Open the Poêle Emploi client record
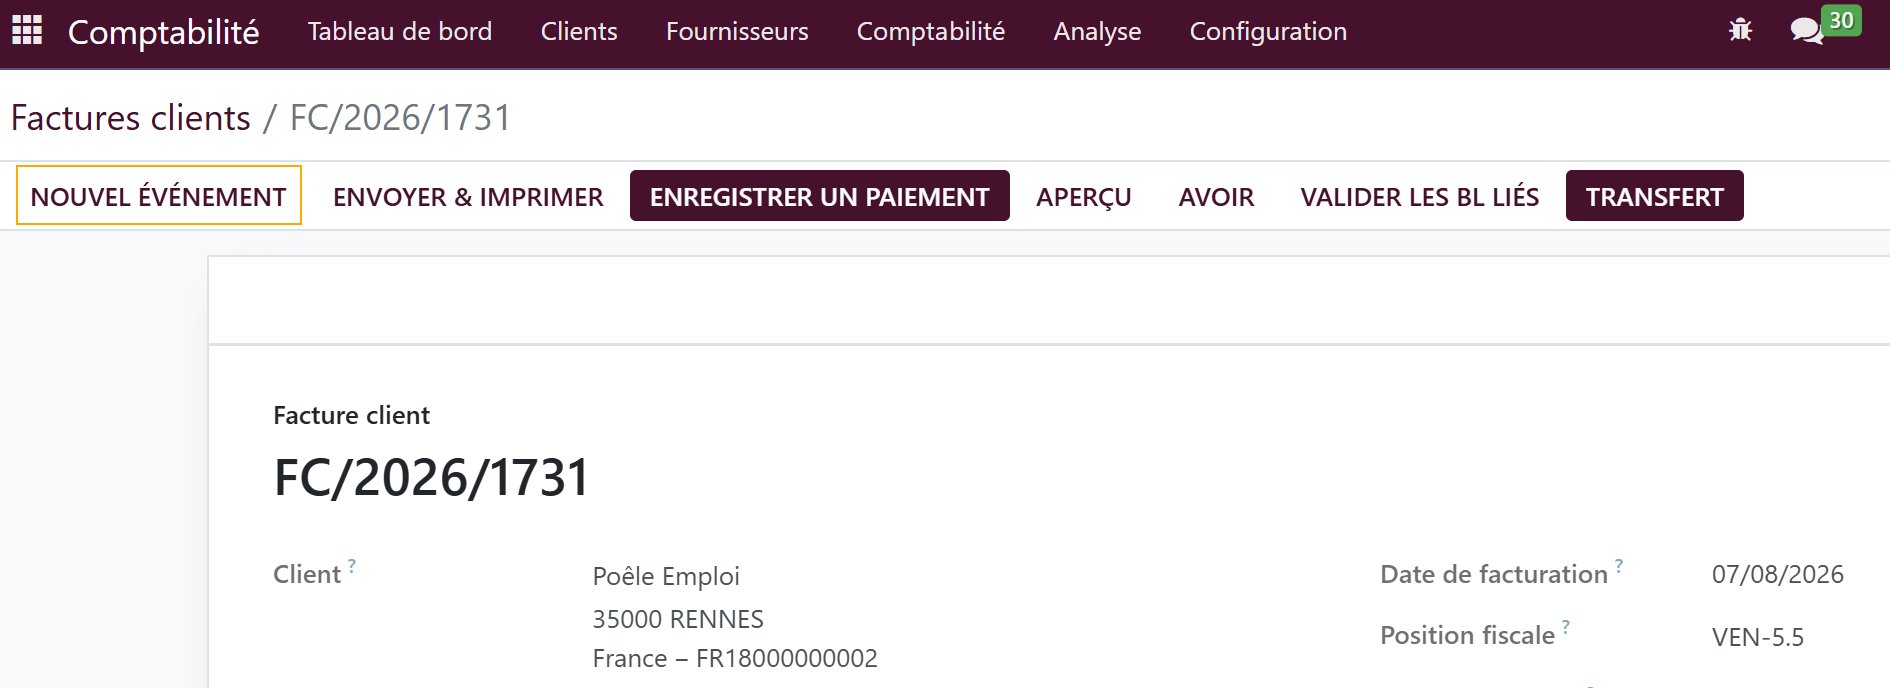1890x688 pixels. coord(666,576)
